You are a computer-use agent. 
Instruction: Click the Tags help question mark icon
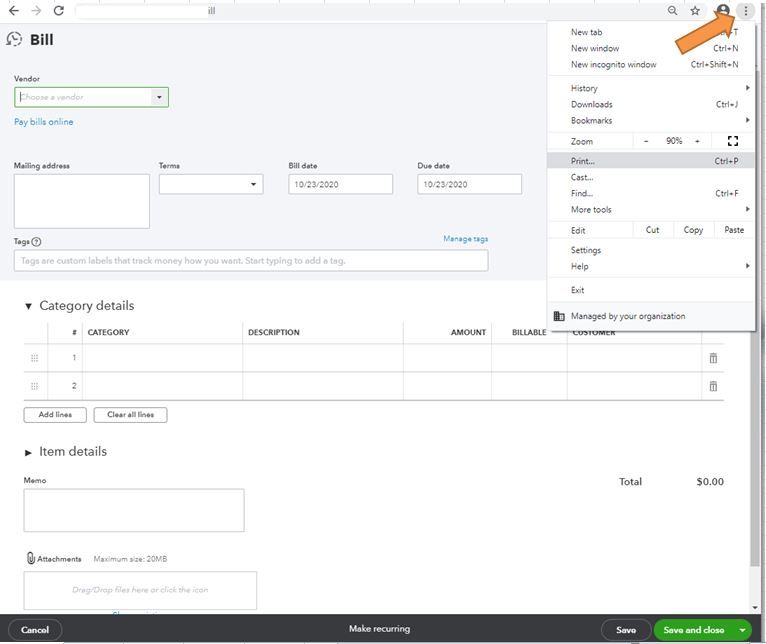(x=36, y=241)
